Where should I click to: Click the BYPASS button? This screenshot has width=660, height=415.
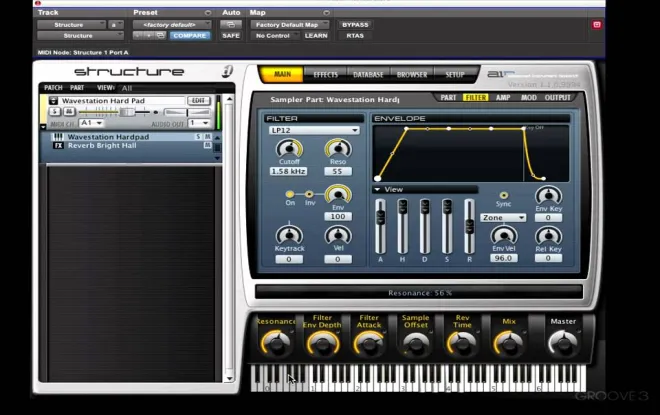coord(355,25)
